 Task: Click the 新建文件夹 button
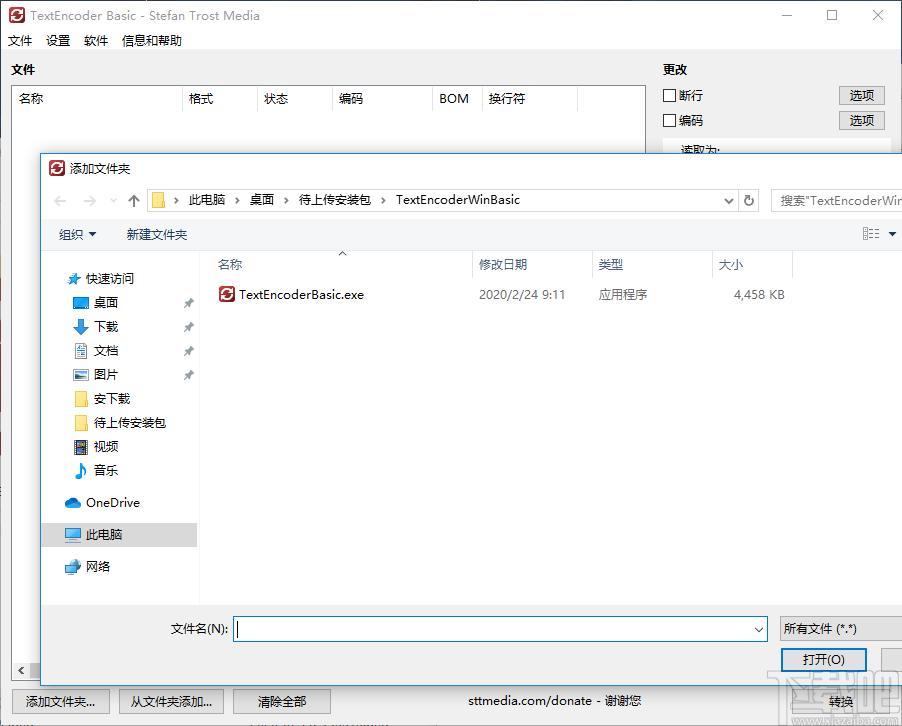pos(157,234)
